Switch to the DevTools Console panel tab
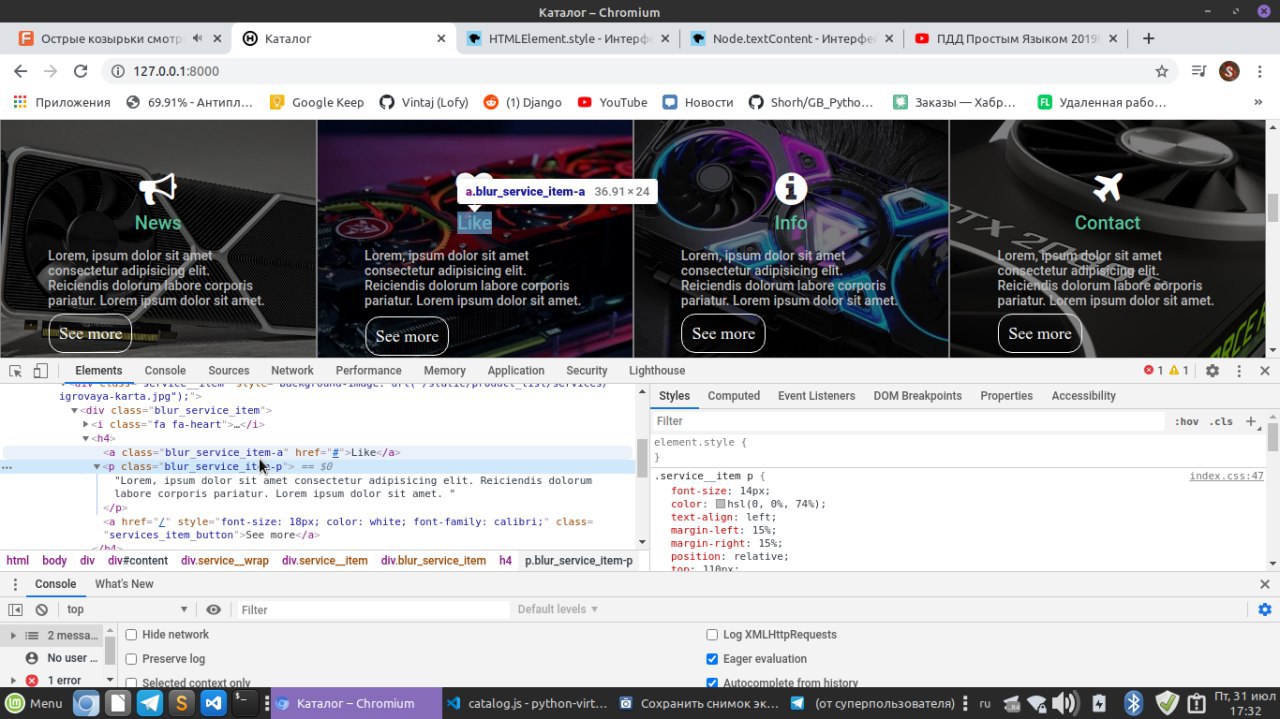Screen dimensions: 1280x719 click(165, 370)
